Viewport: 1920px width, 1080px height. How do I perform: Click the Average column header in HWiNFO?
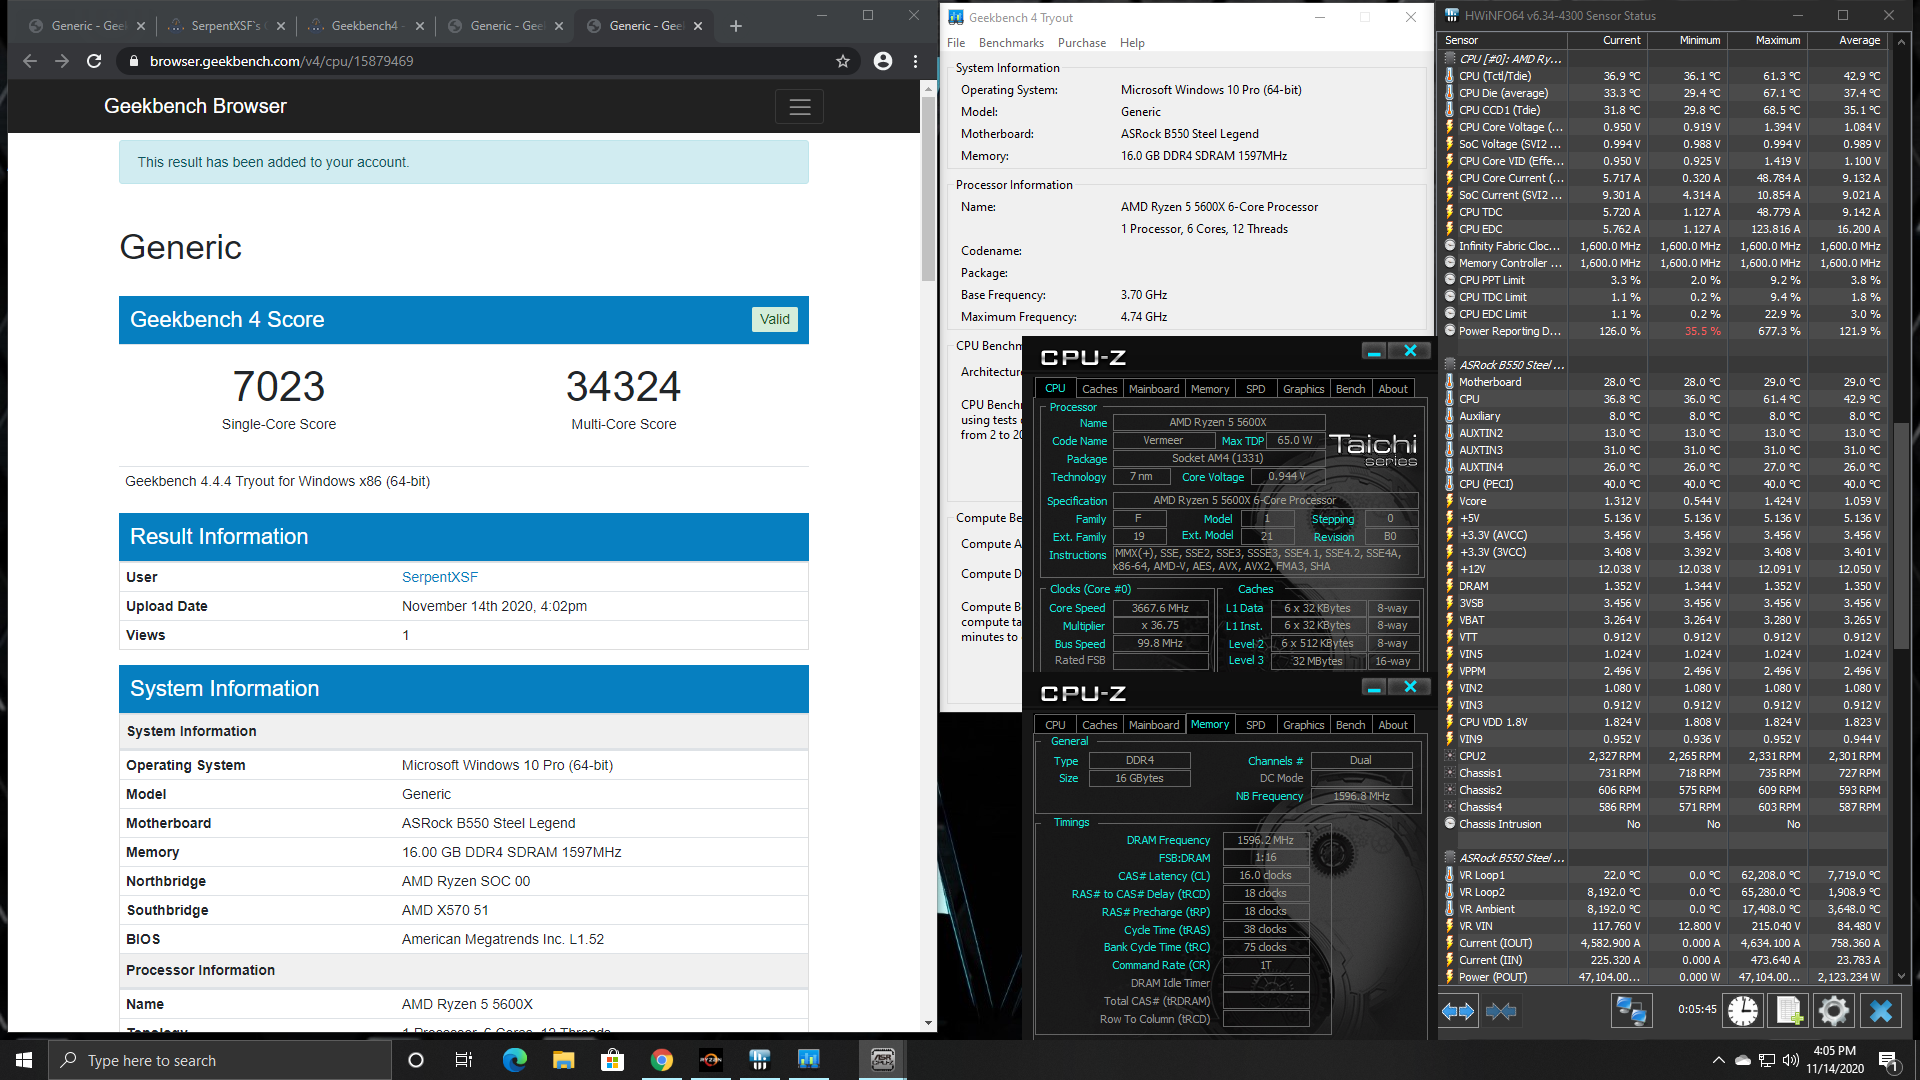coord(1846,41)
